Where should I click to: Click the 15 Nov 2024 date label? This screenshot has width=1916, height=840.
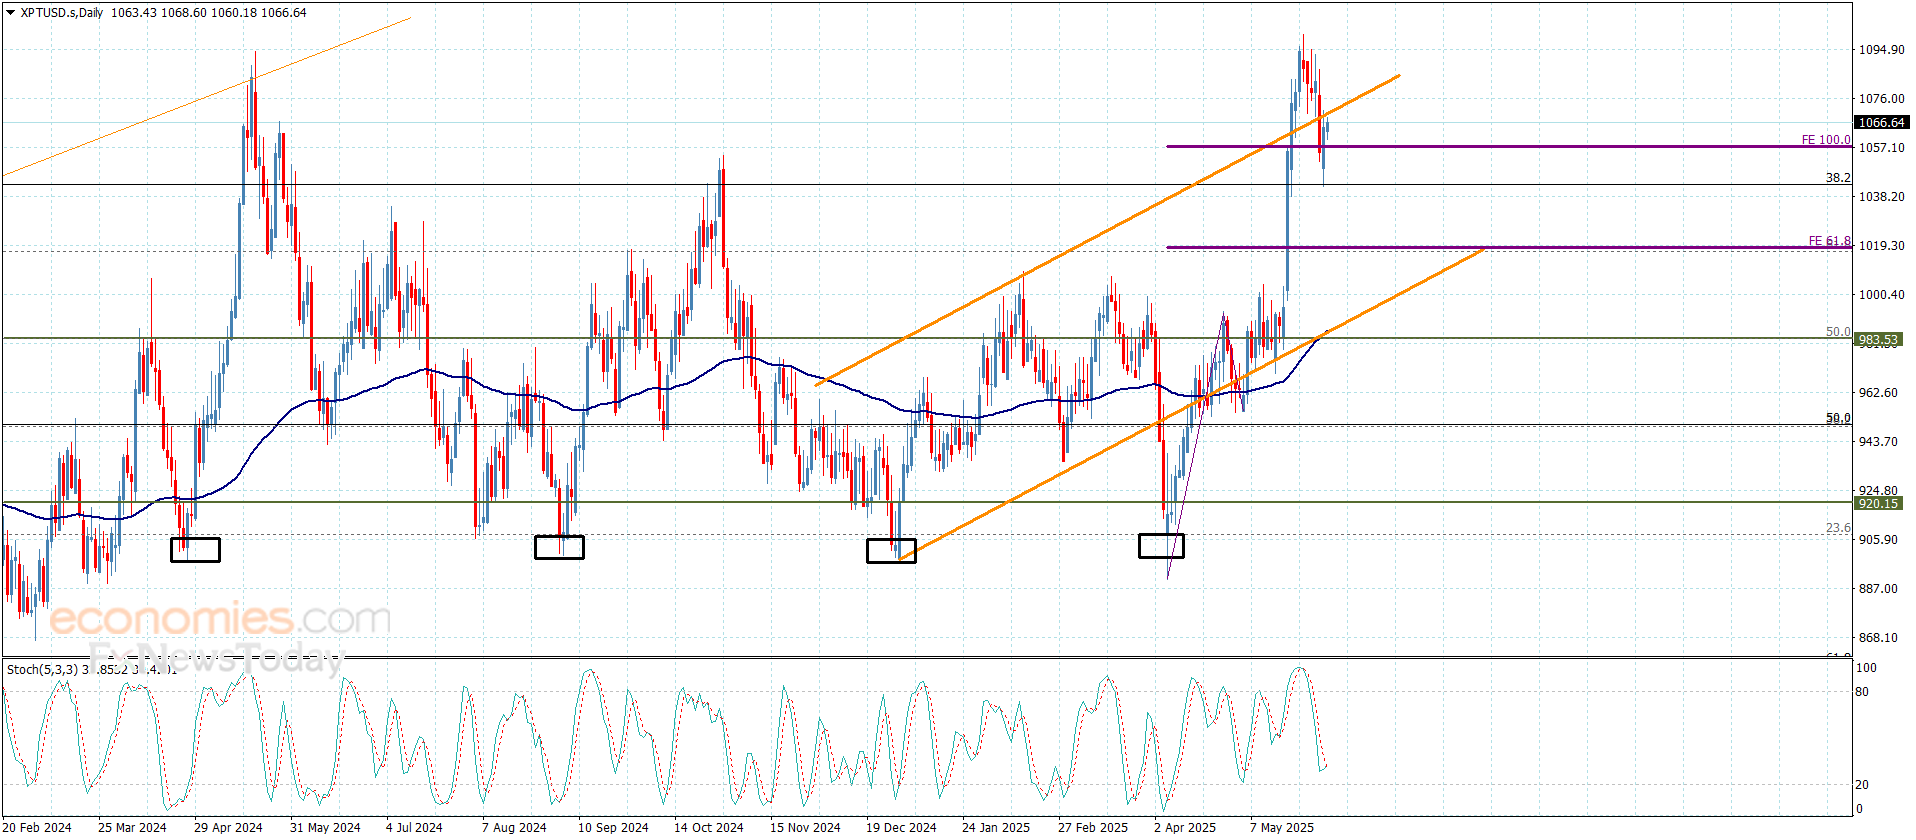(805, 828)
